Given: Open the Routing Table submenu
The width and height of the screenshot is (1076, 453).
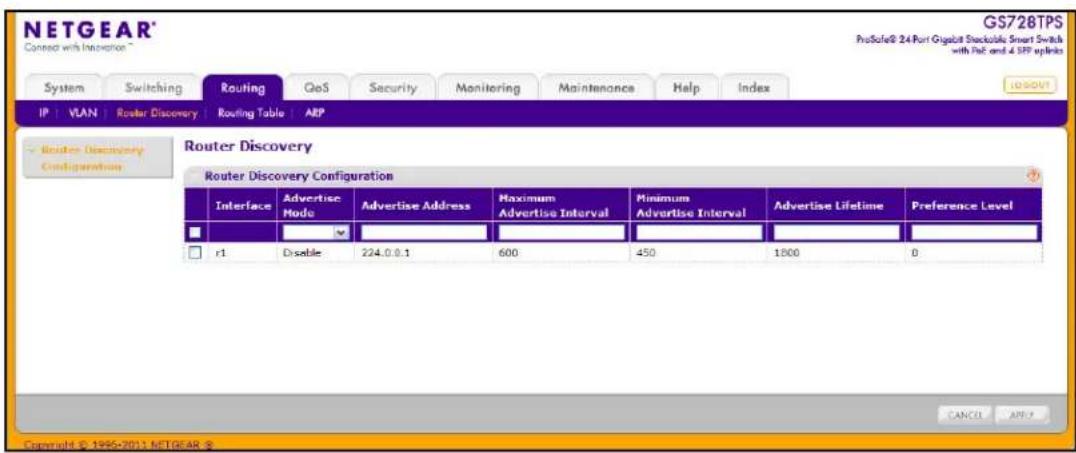Looking at the screenshot, I should pyautogui.click(x=250, y=114).
